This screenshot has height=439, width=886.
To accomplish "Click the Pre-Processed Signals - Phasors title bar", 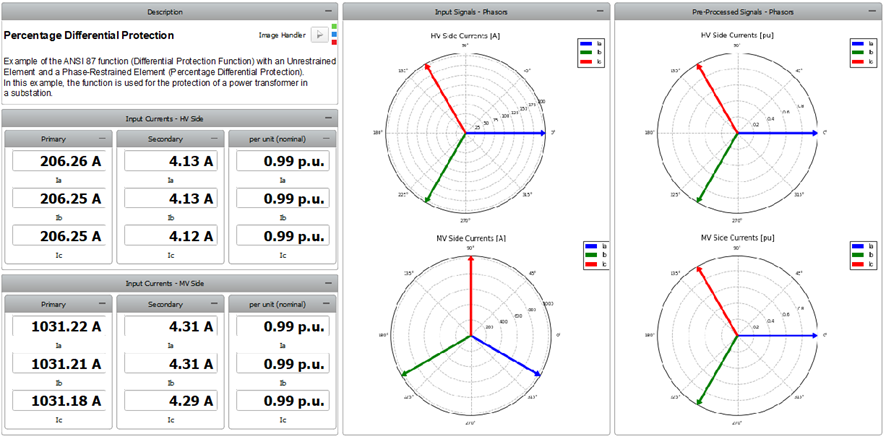I will pyautogui.click(x=746, y=12).
